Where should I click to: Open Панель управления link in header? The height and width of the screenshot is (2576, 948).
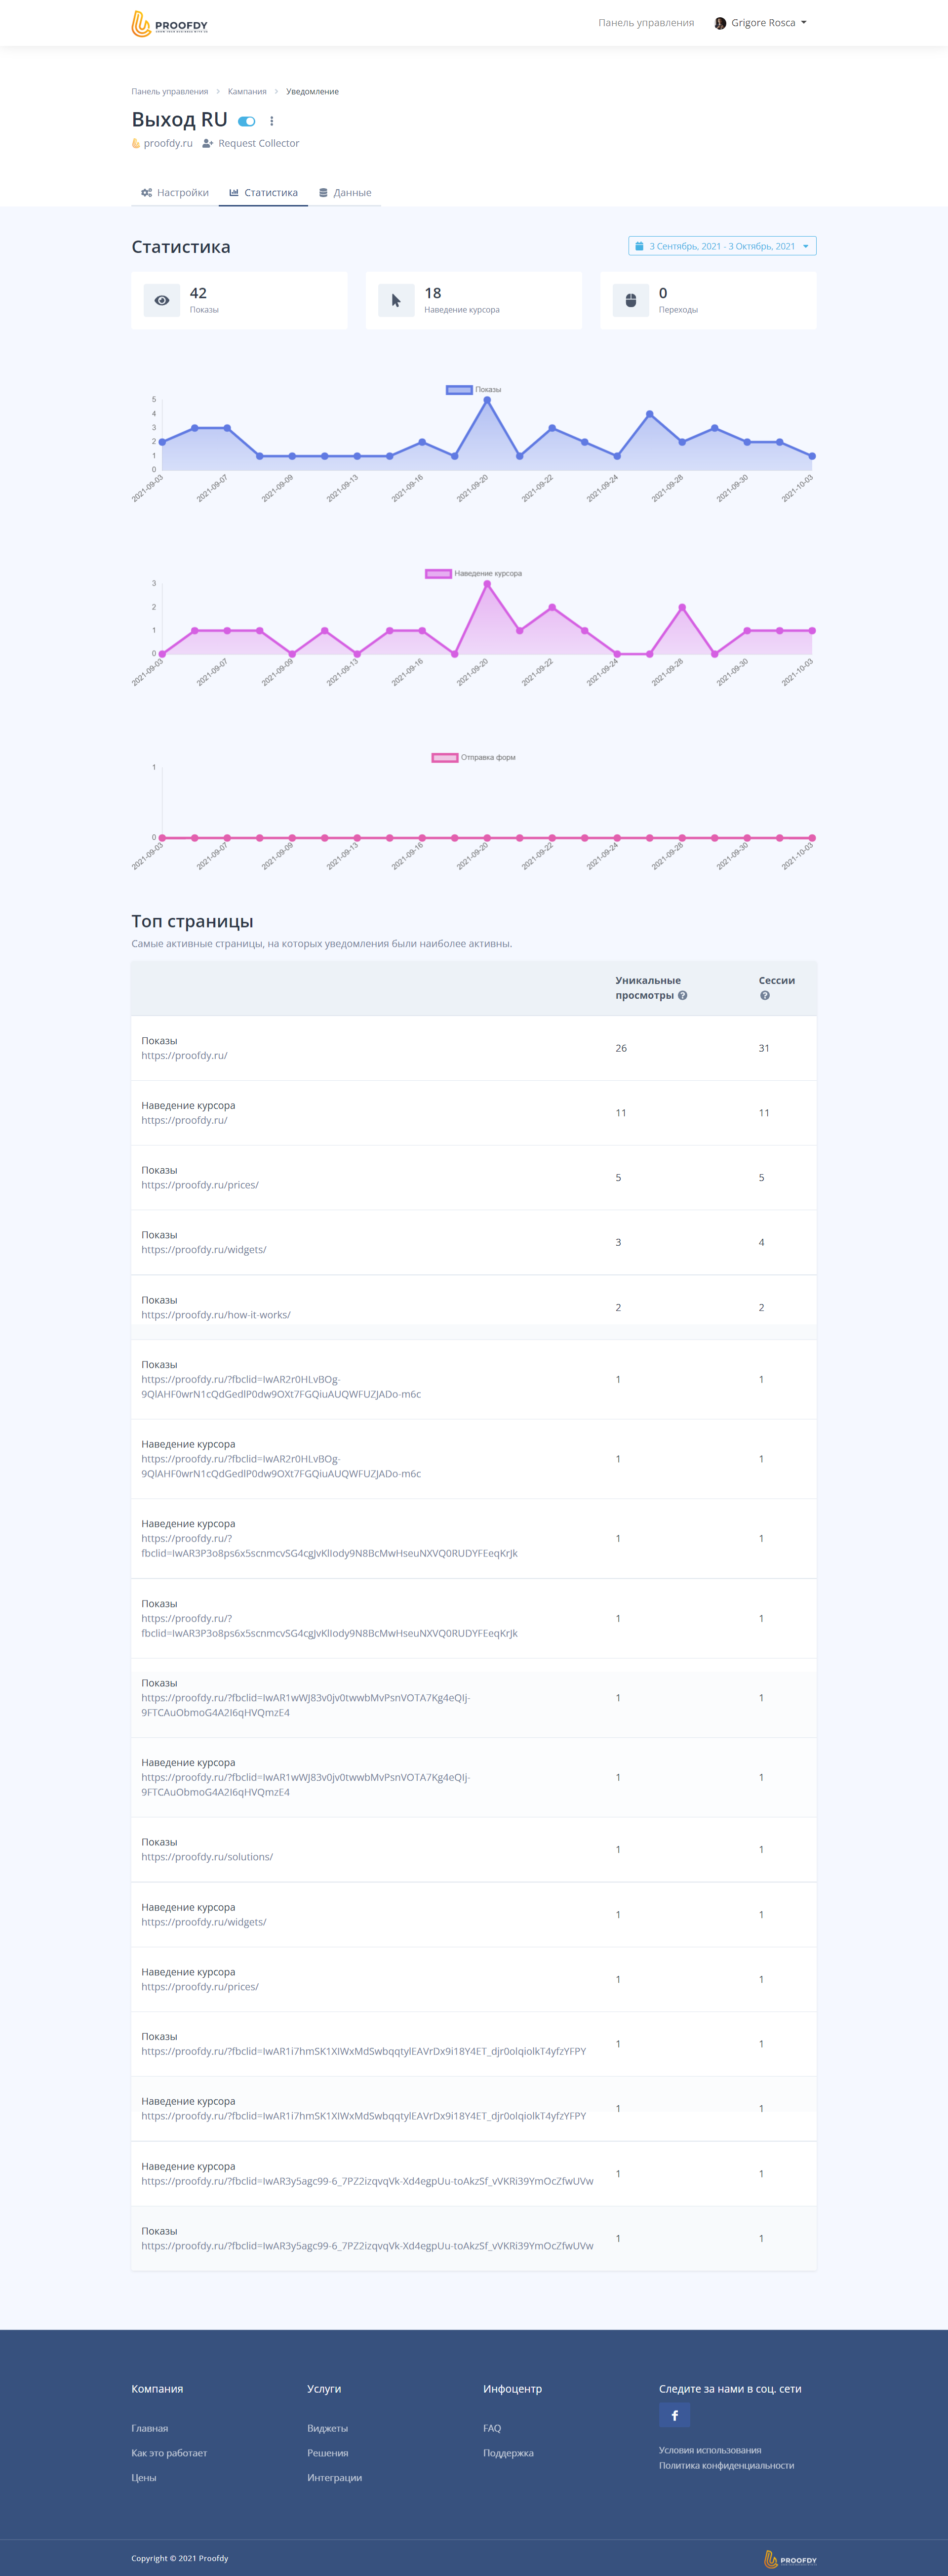(x=646, y=23)
